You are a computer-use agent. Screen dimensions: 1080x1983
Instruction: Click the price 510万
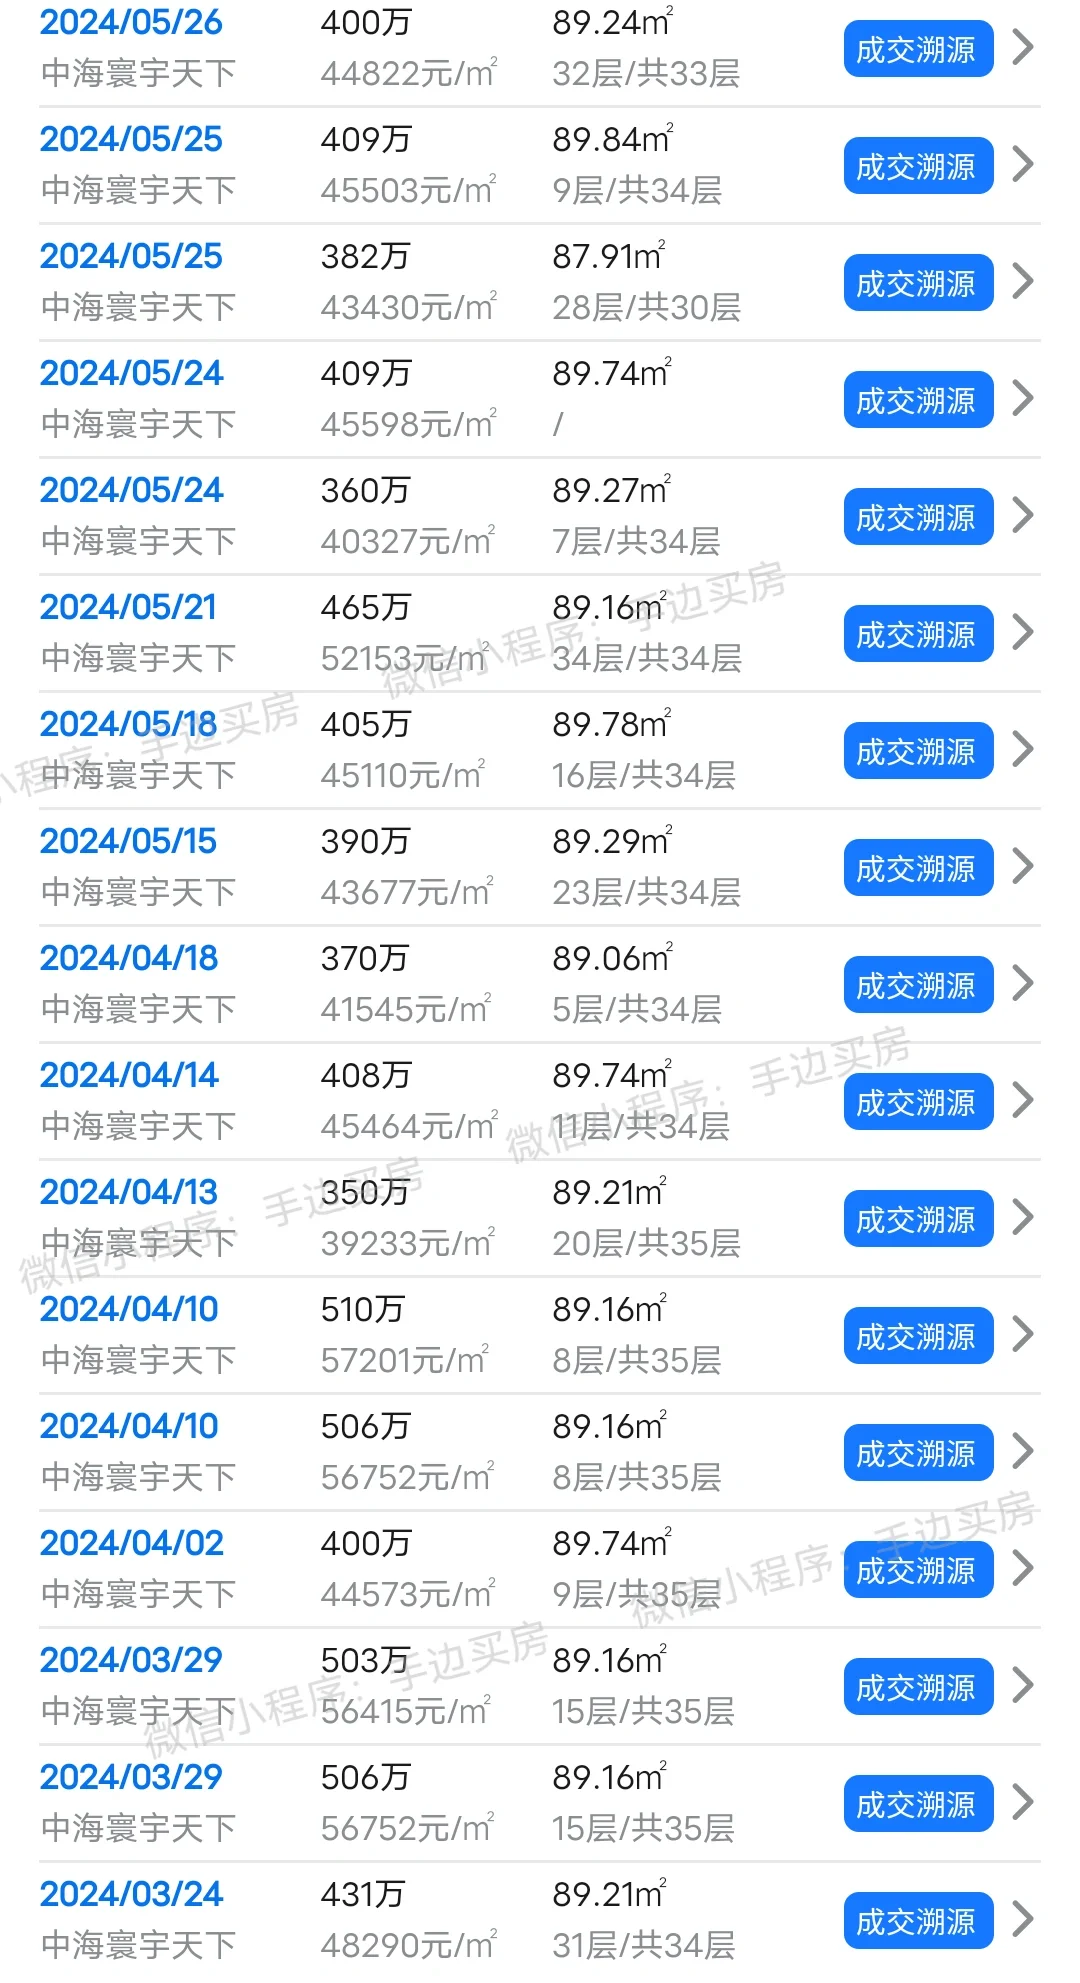[x=362, y=1309]
